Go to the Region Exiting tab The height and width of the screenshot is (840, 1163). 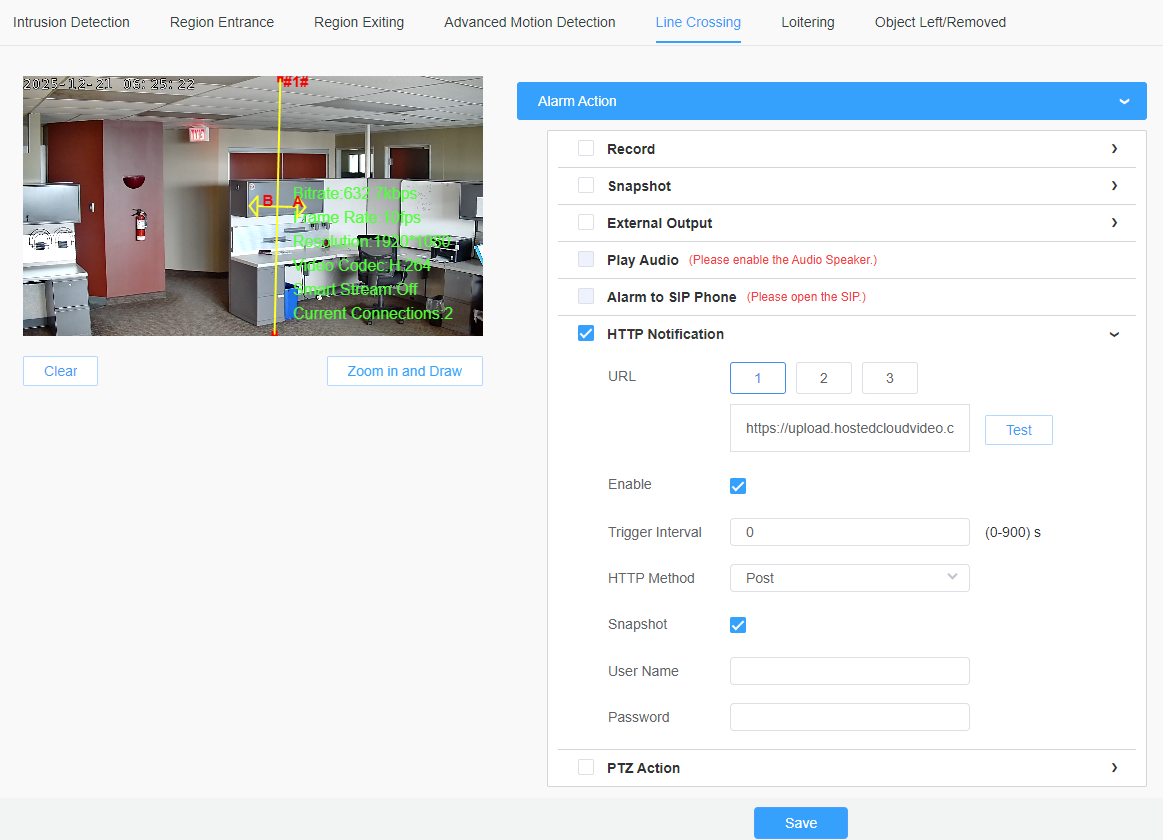pos(359,22)
